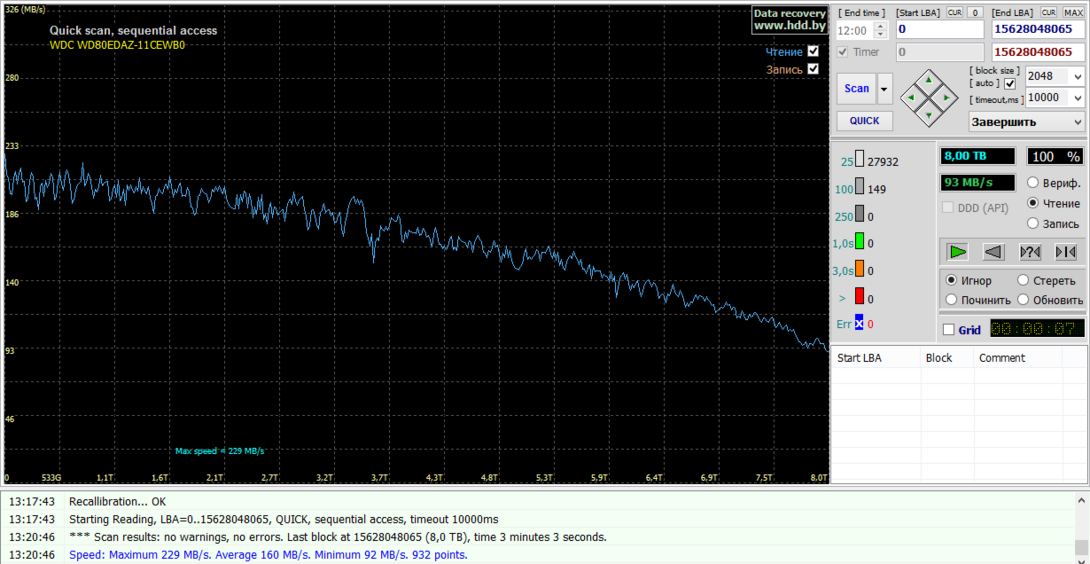Click the right arrow on the navigation diamond

(x=948, y=98)
